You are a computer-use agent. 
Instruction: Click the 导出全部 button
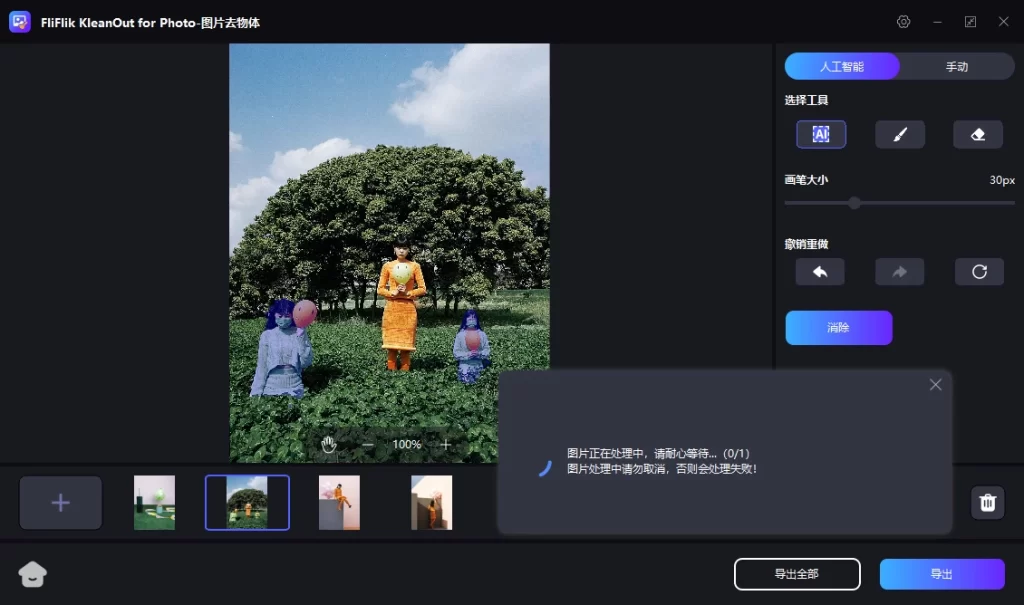pos(797,574)
